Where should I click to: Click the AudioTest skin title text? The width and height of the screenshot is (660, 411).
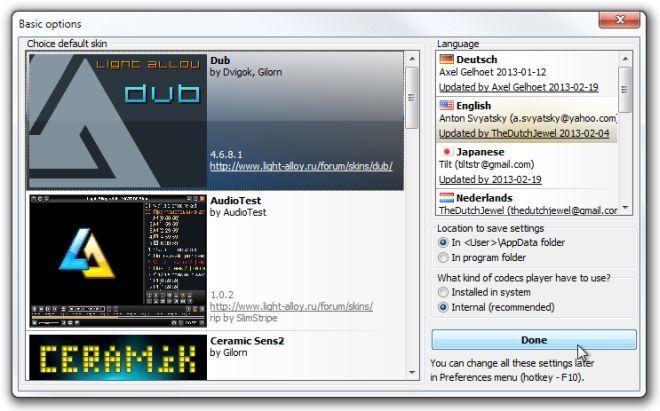tap(236, 200)
